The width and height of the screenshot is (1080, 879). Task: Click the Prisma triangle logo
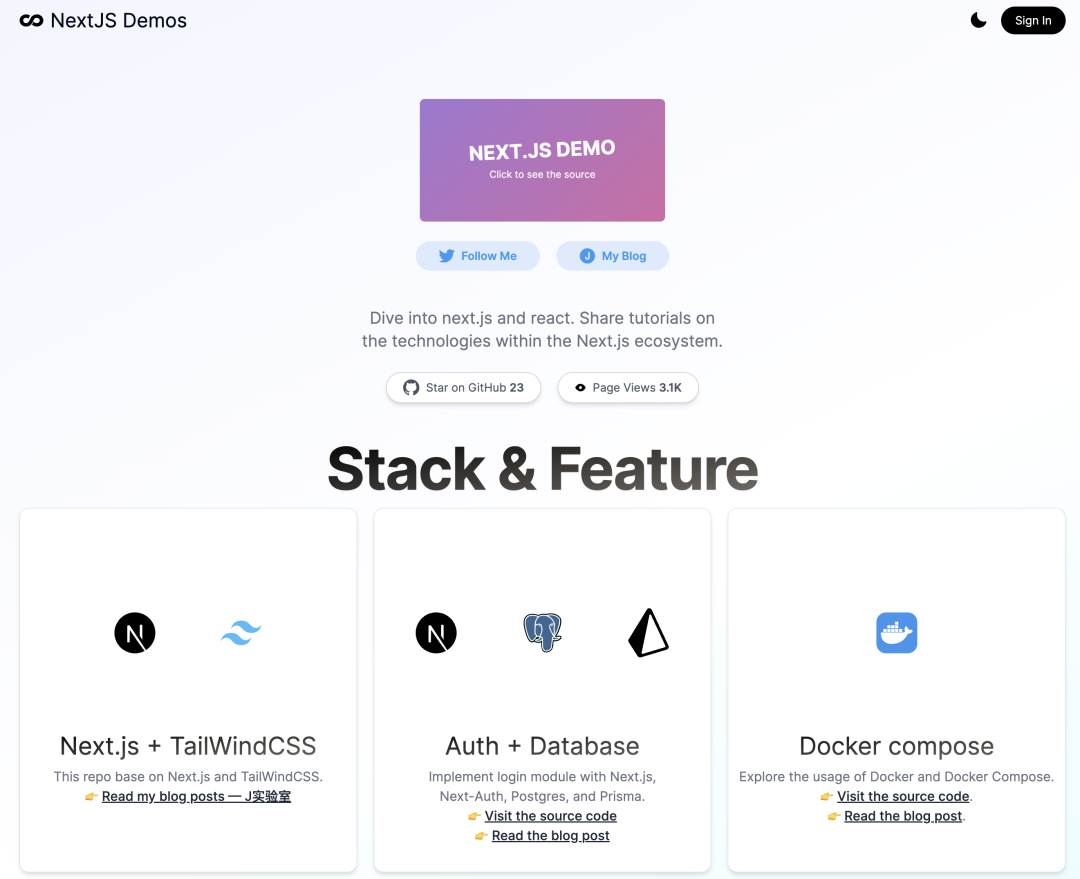coord(648,632)
